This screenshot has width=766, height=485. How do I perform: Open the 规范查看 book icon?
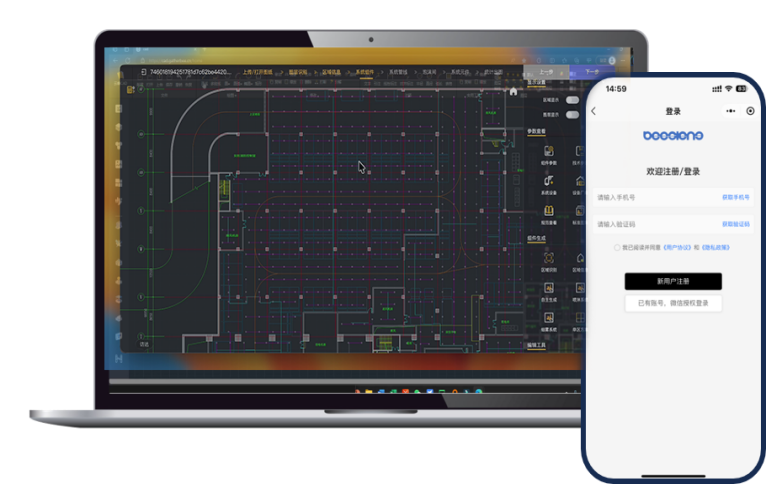point(549,211)
